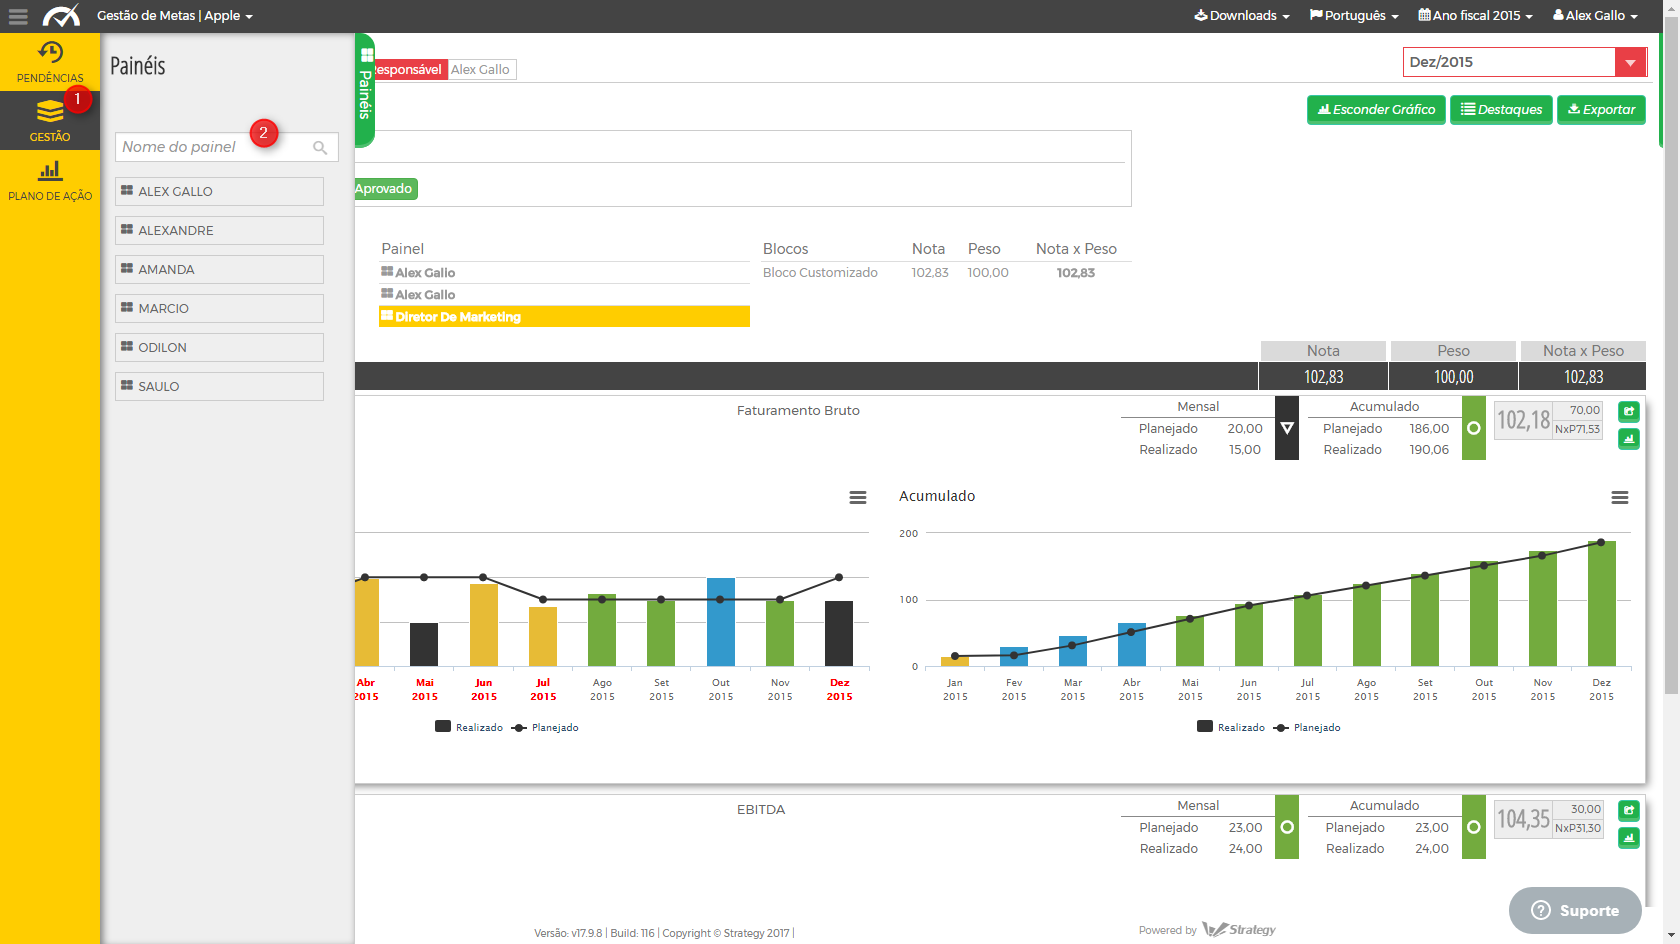Click the blue Out 2015 monthly bar
This screenshot has height=944, width=1680.
click(x=721, y=622)
